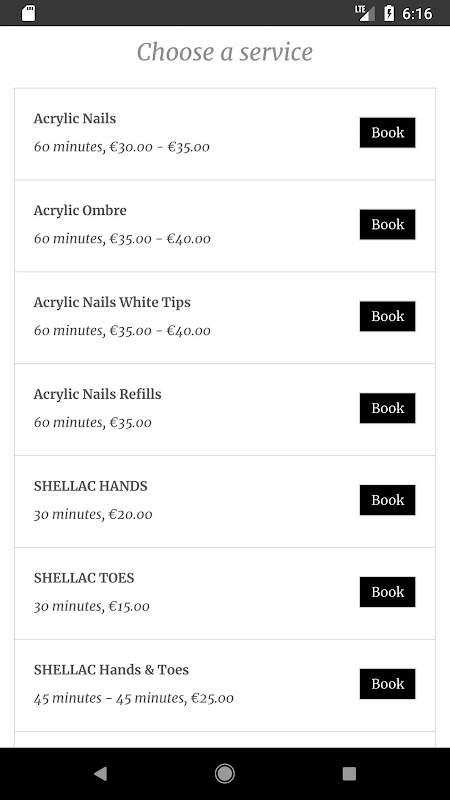Tap the 6:16 clock in status bar
This screenshot has width=450, height=800.
tap(417, 13)
